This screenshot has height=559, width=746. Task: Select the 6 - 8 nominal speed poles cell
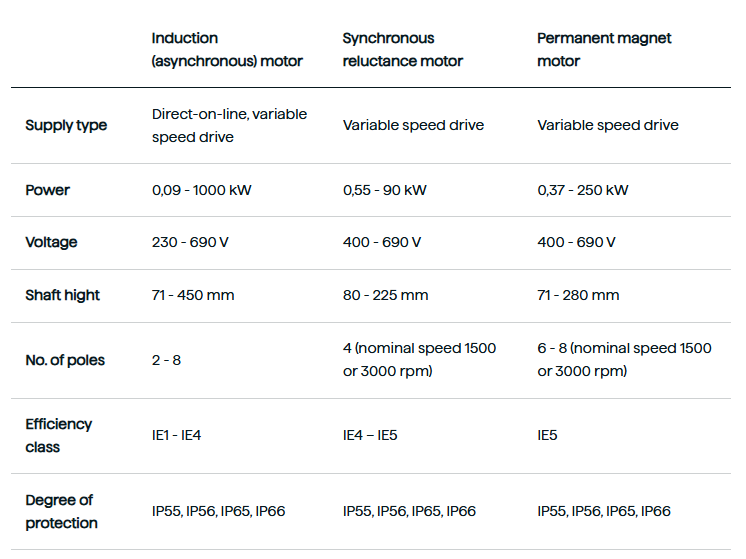(x=624, y=360)
